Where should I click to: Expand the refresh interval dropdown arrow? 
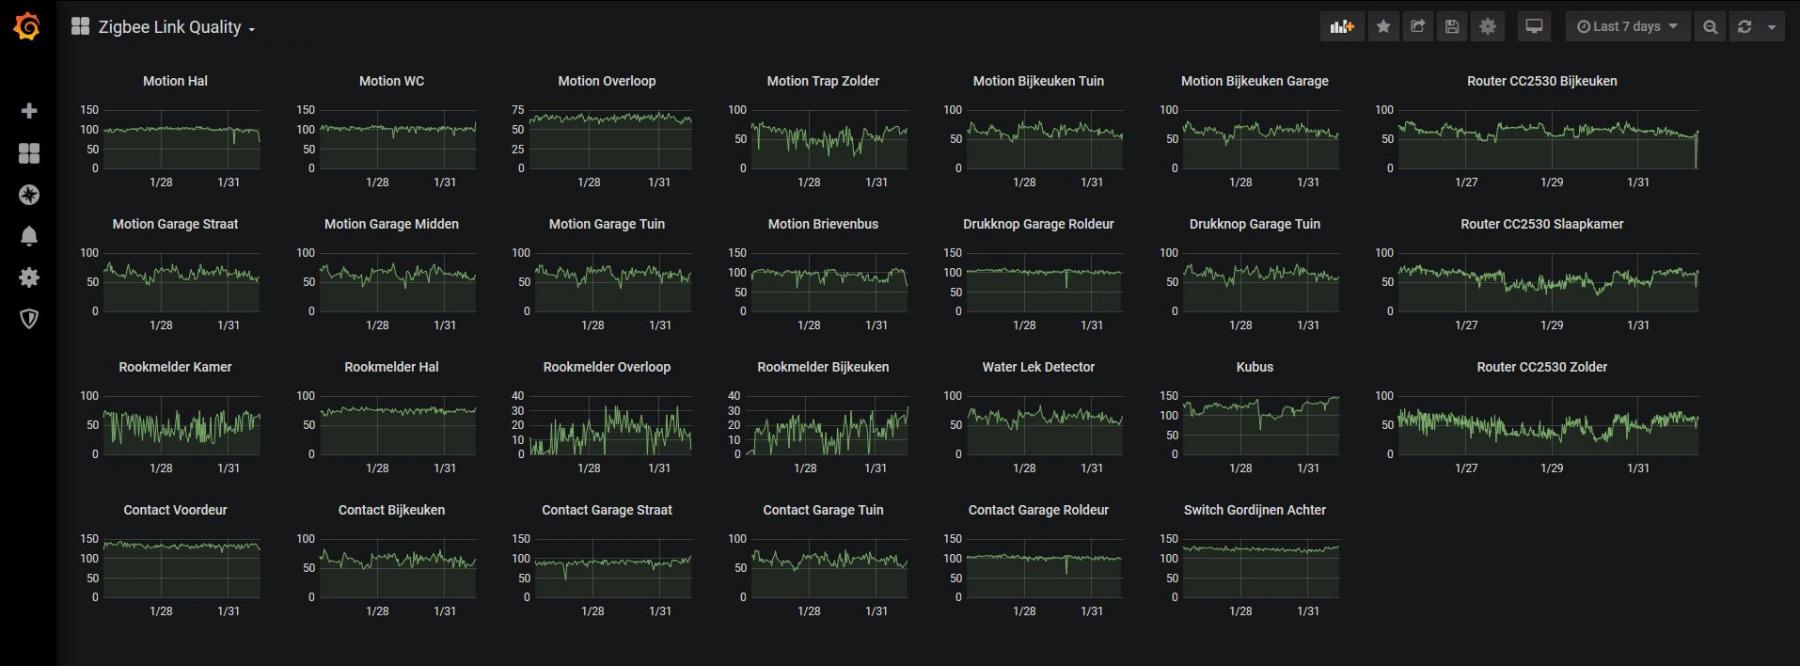click(1772, 27)
